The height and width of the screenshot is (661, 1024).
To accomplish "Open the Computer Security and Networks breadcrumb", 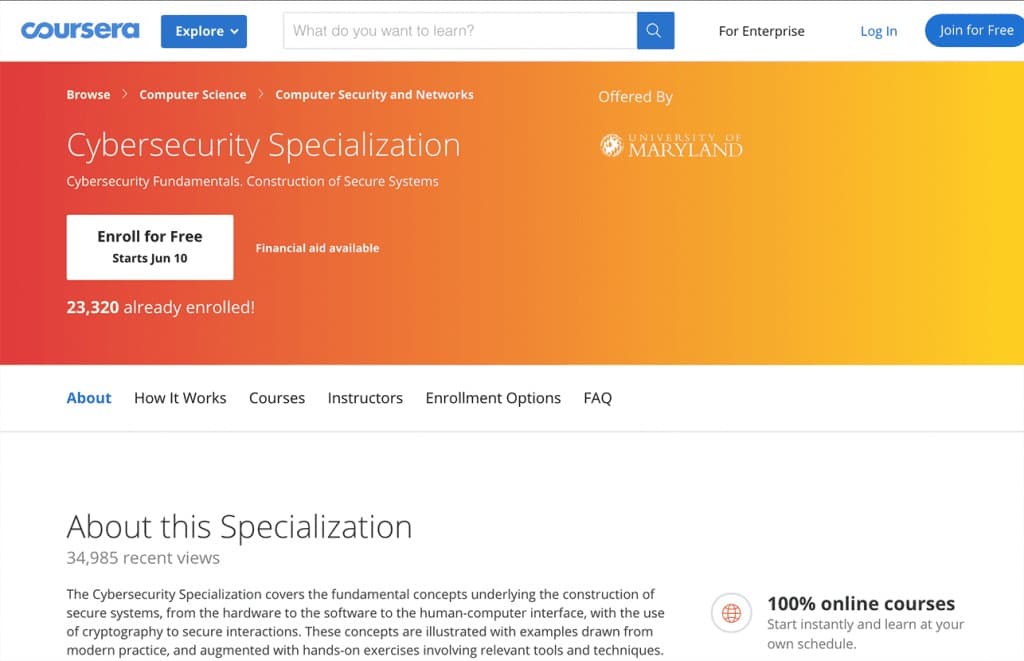I will (x=374, y=94).
